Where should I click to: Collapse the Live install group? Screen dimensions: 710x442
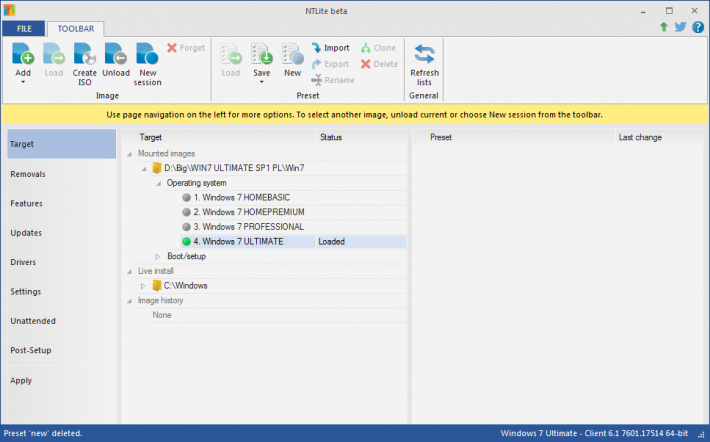(x=130, y=271)
